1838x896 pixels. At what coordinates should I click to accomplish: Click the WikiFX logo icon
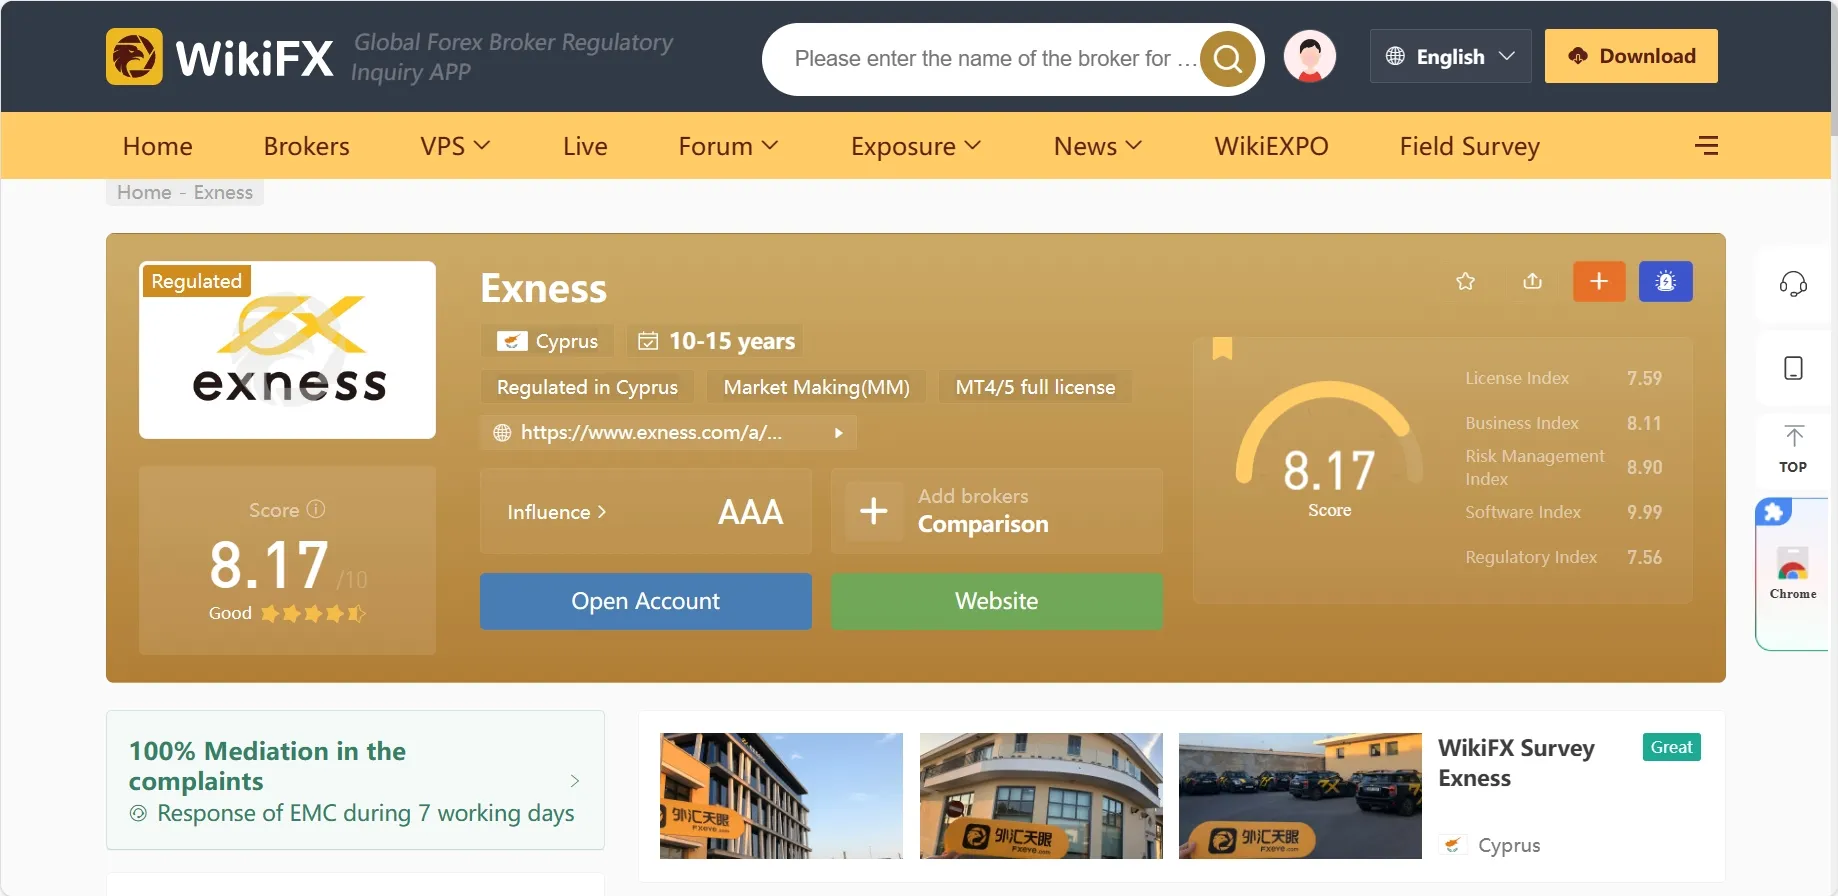134,56
